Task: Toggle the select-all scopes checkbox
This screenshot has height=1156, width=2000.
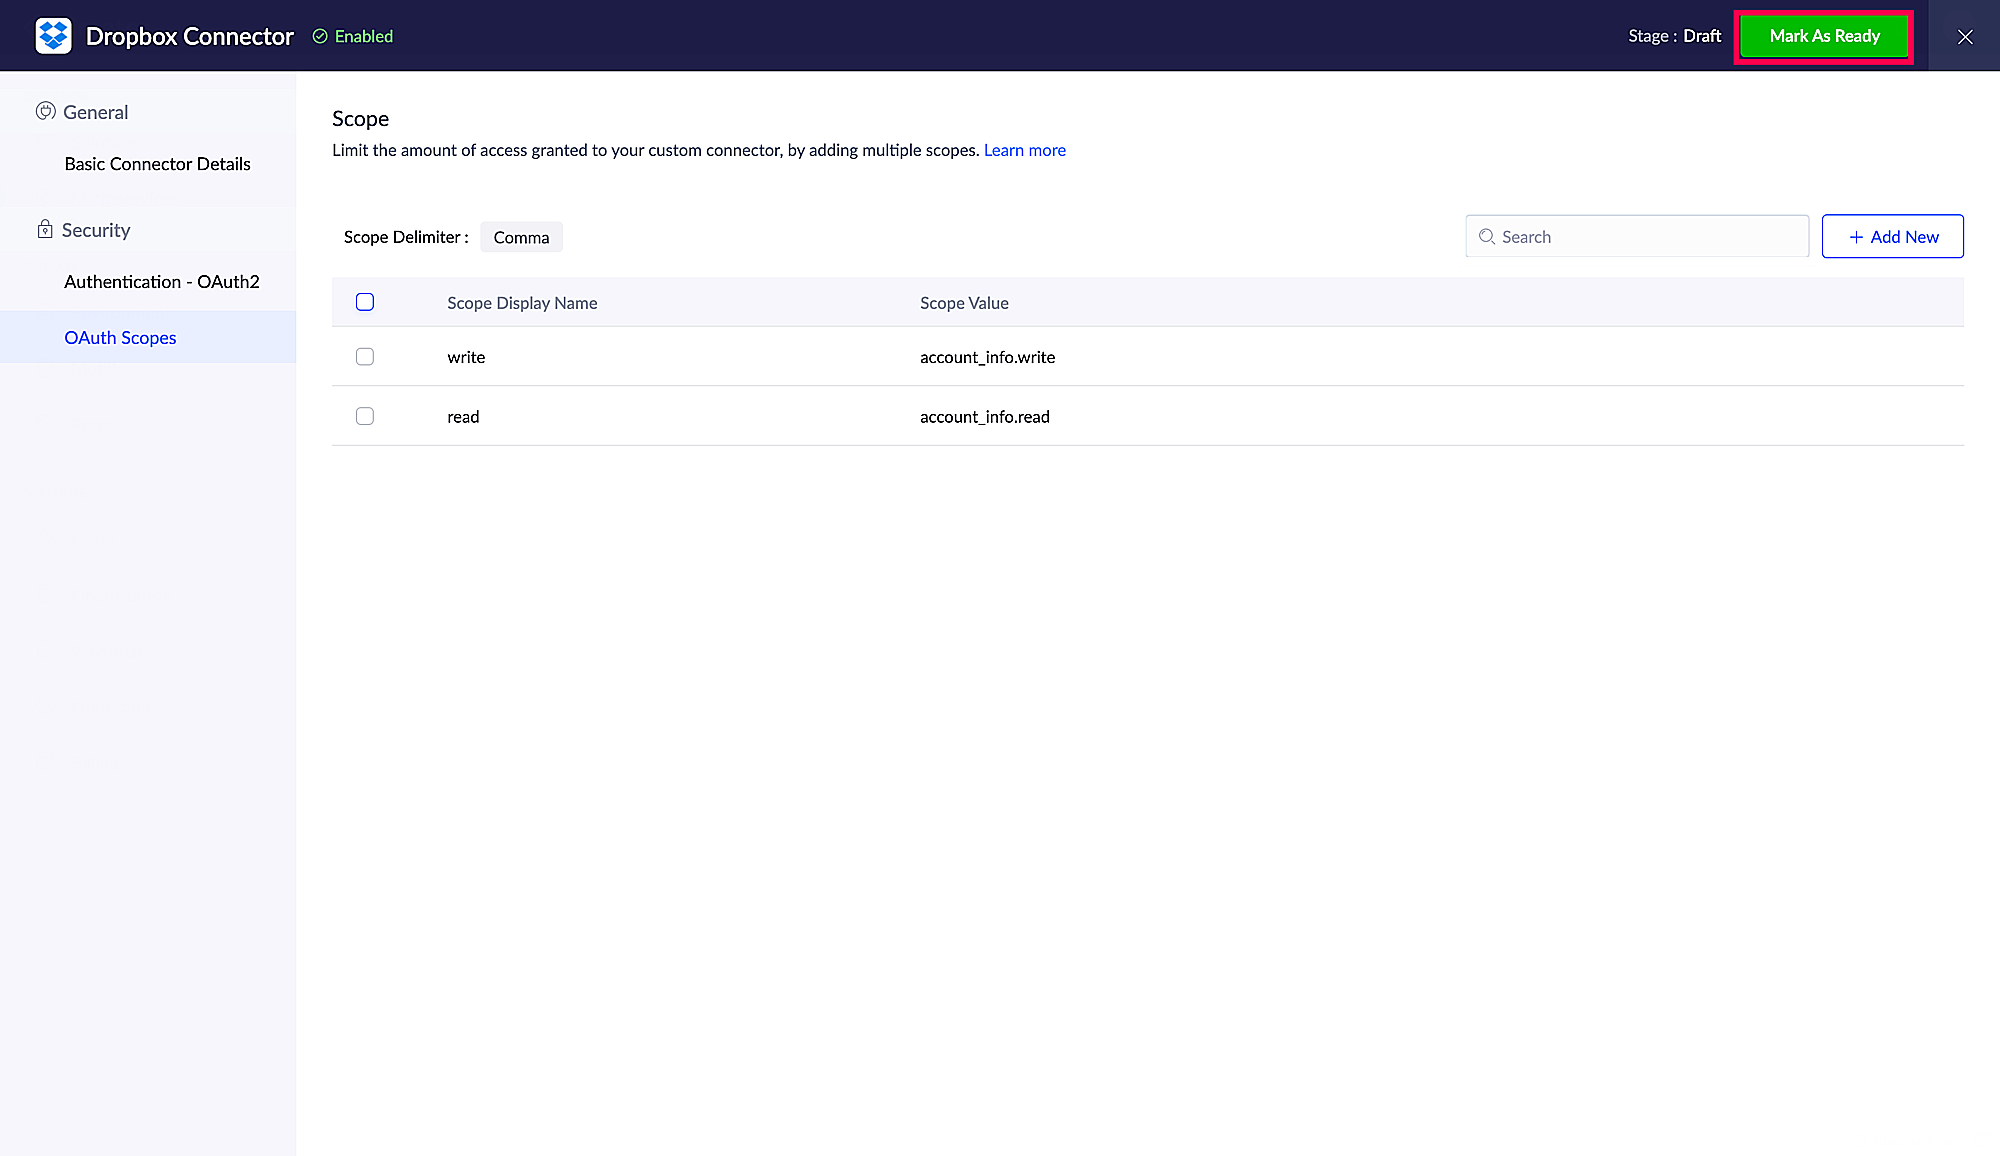Action: pyautogui.click(x=365, y=302)
